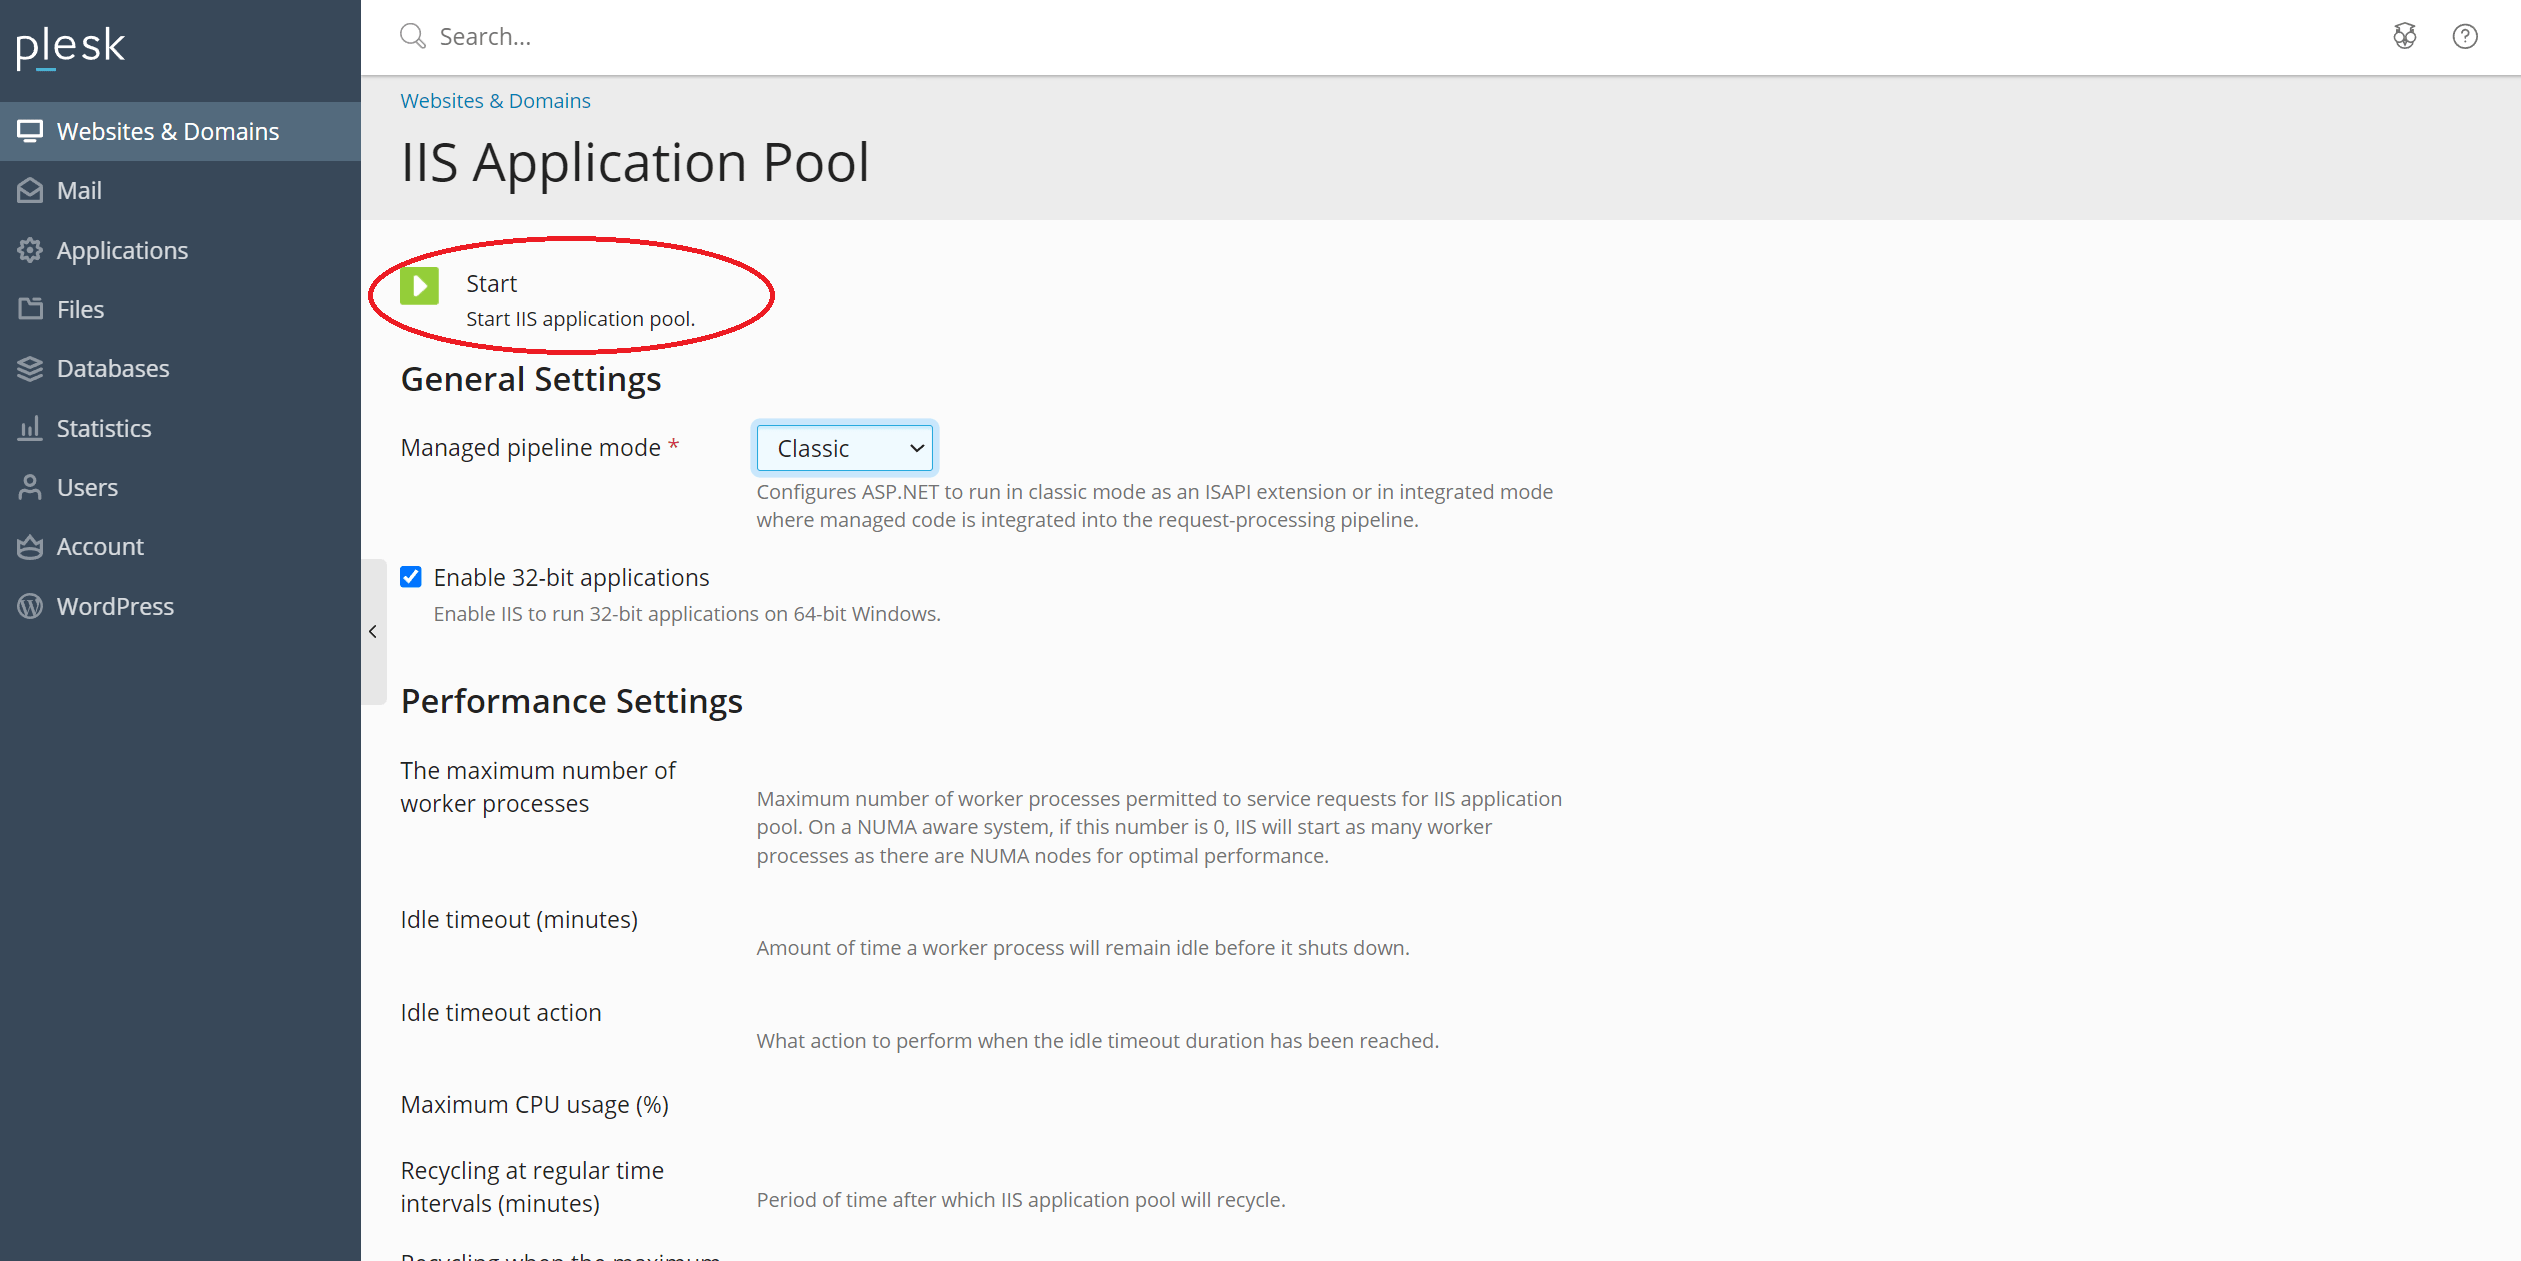Open Websites & Domains in sidebar

coord(180,131)
